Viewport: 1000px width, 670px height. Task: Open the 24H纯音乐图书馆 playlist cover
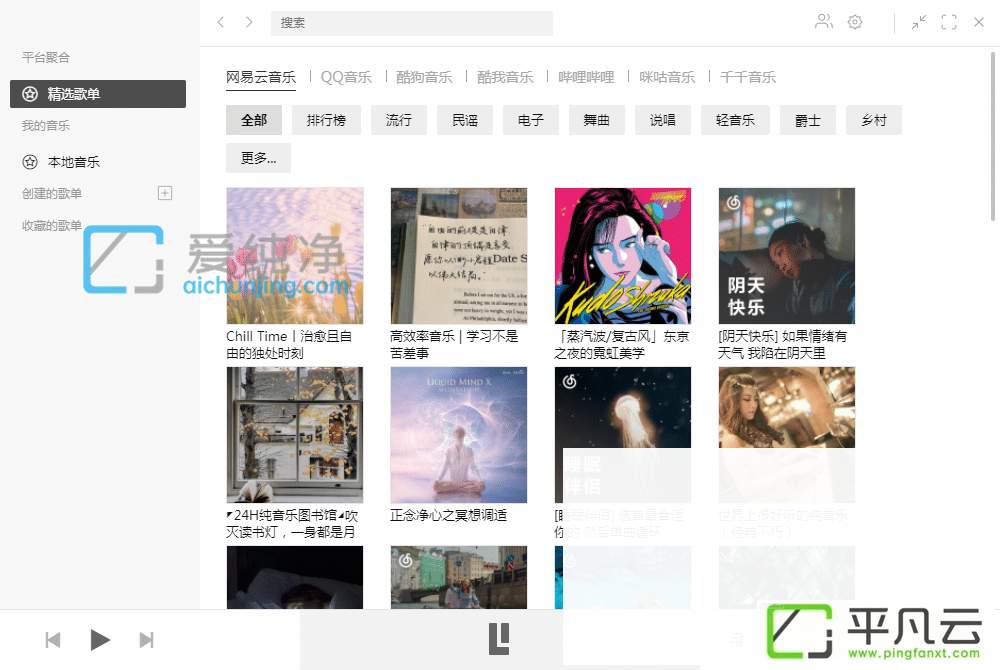click(295, 435)
